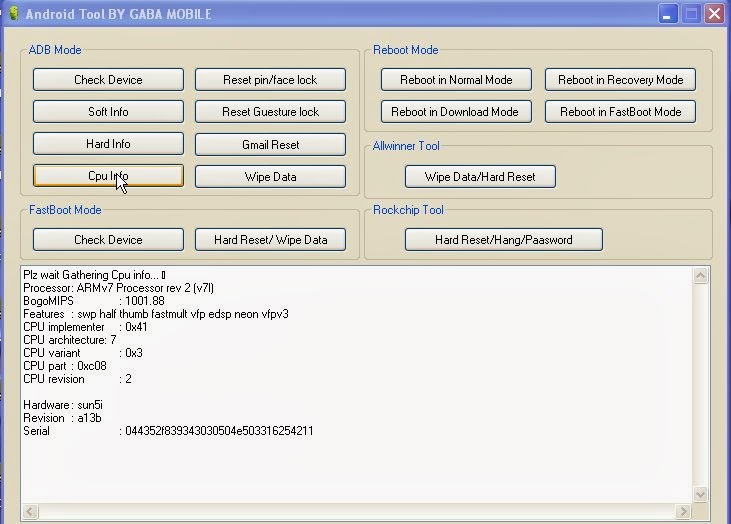The width and height of the screenshot is (731, 524).
Task: Click 'Plz wait Gathering Cpu info' line
Action: click(x=94, y=275)
